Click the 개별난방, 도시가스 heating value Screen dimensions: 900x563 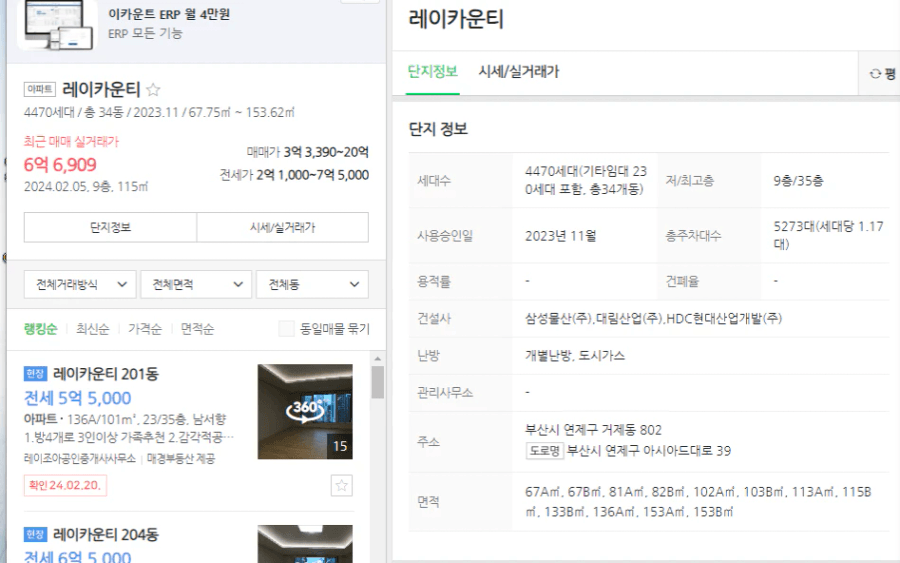point(575,356)
